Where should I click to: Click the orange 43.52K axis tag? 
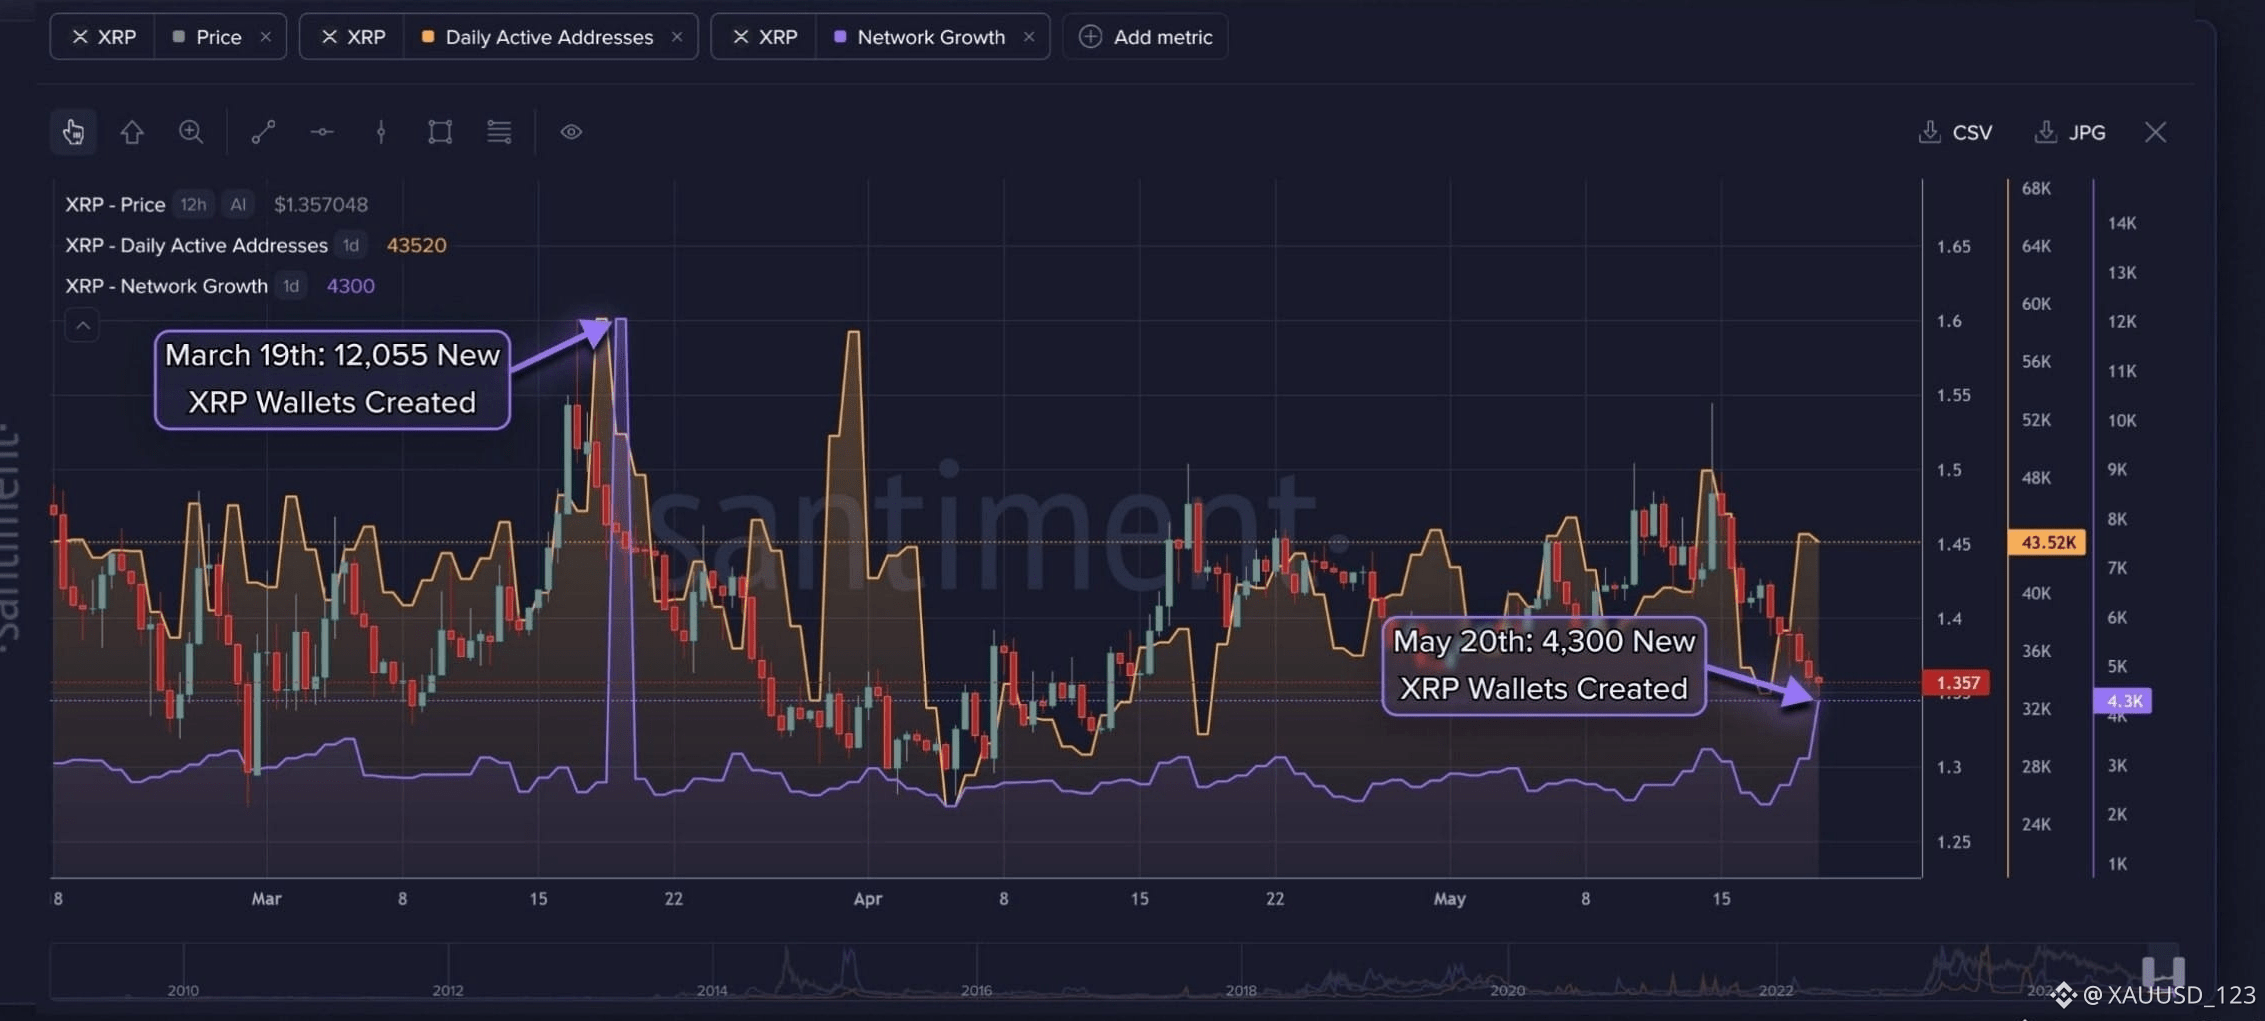tap(2047, 542)
